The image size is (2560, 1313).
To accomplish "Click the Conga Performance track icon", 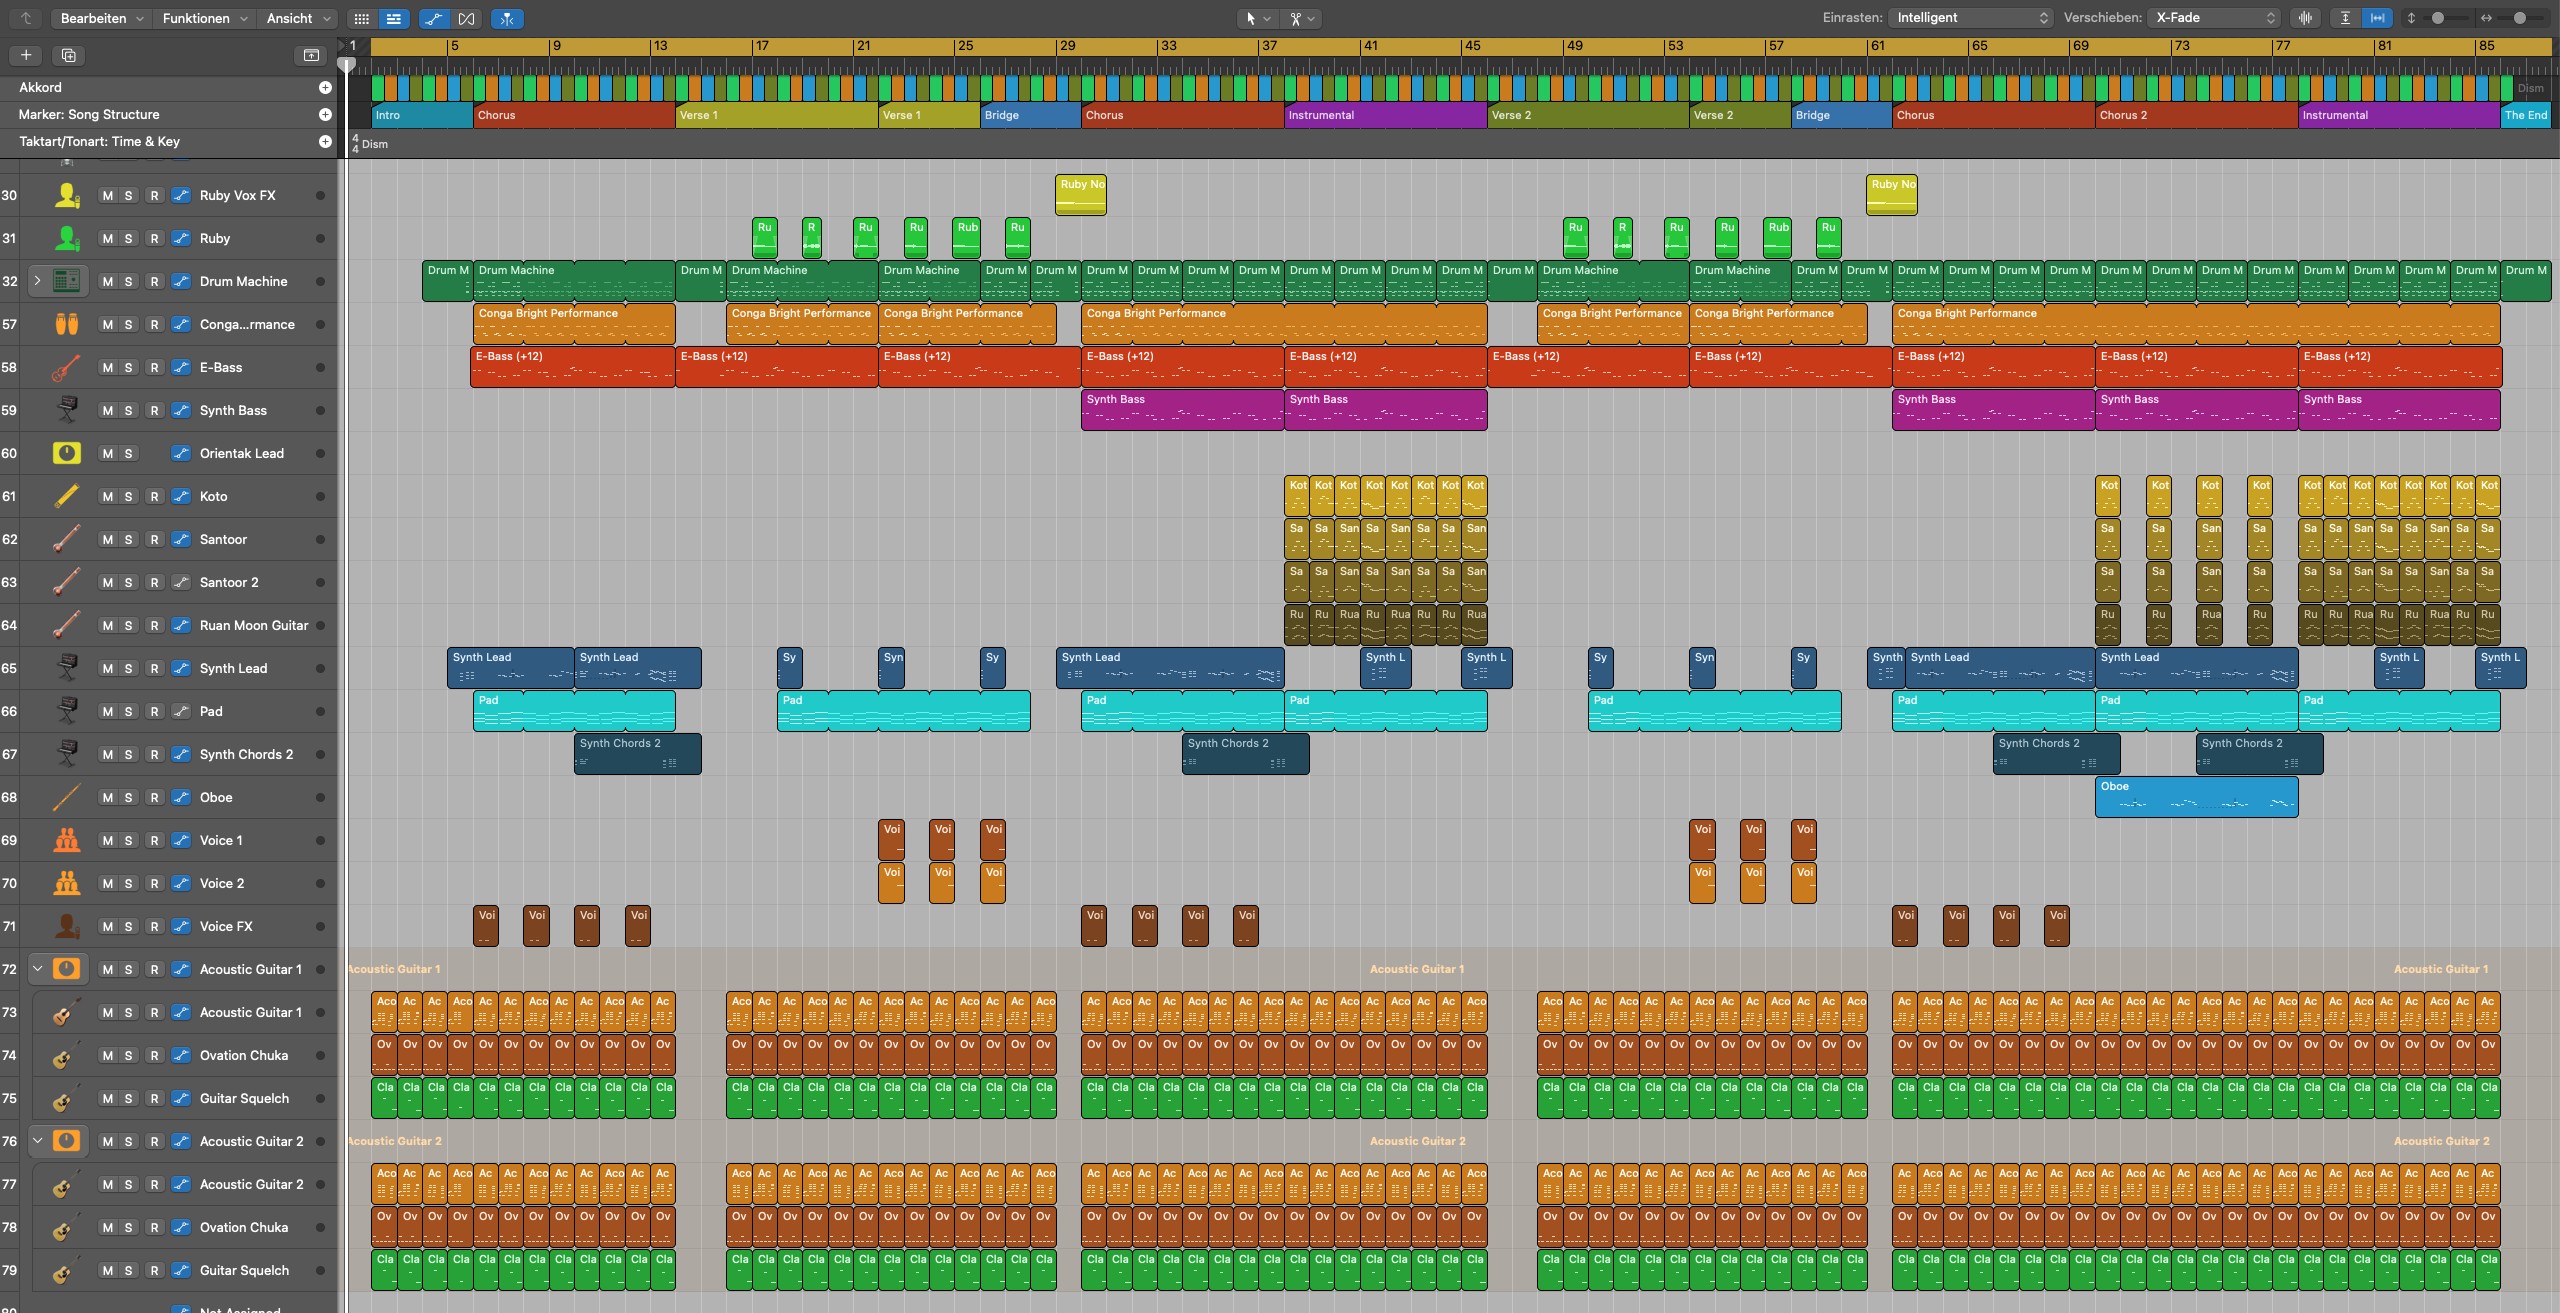I will point(67,325).
